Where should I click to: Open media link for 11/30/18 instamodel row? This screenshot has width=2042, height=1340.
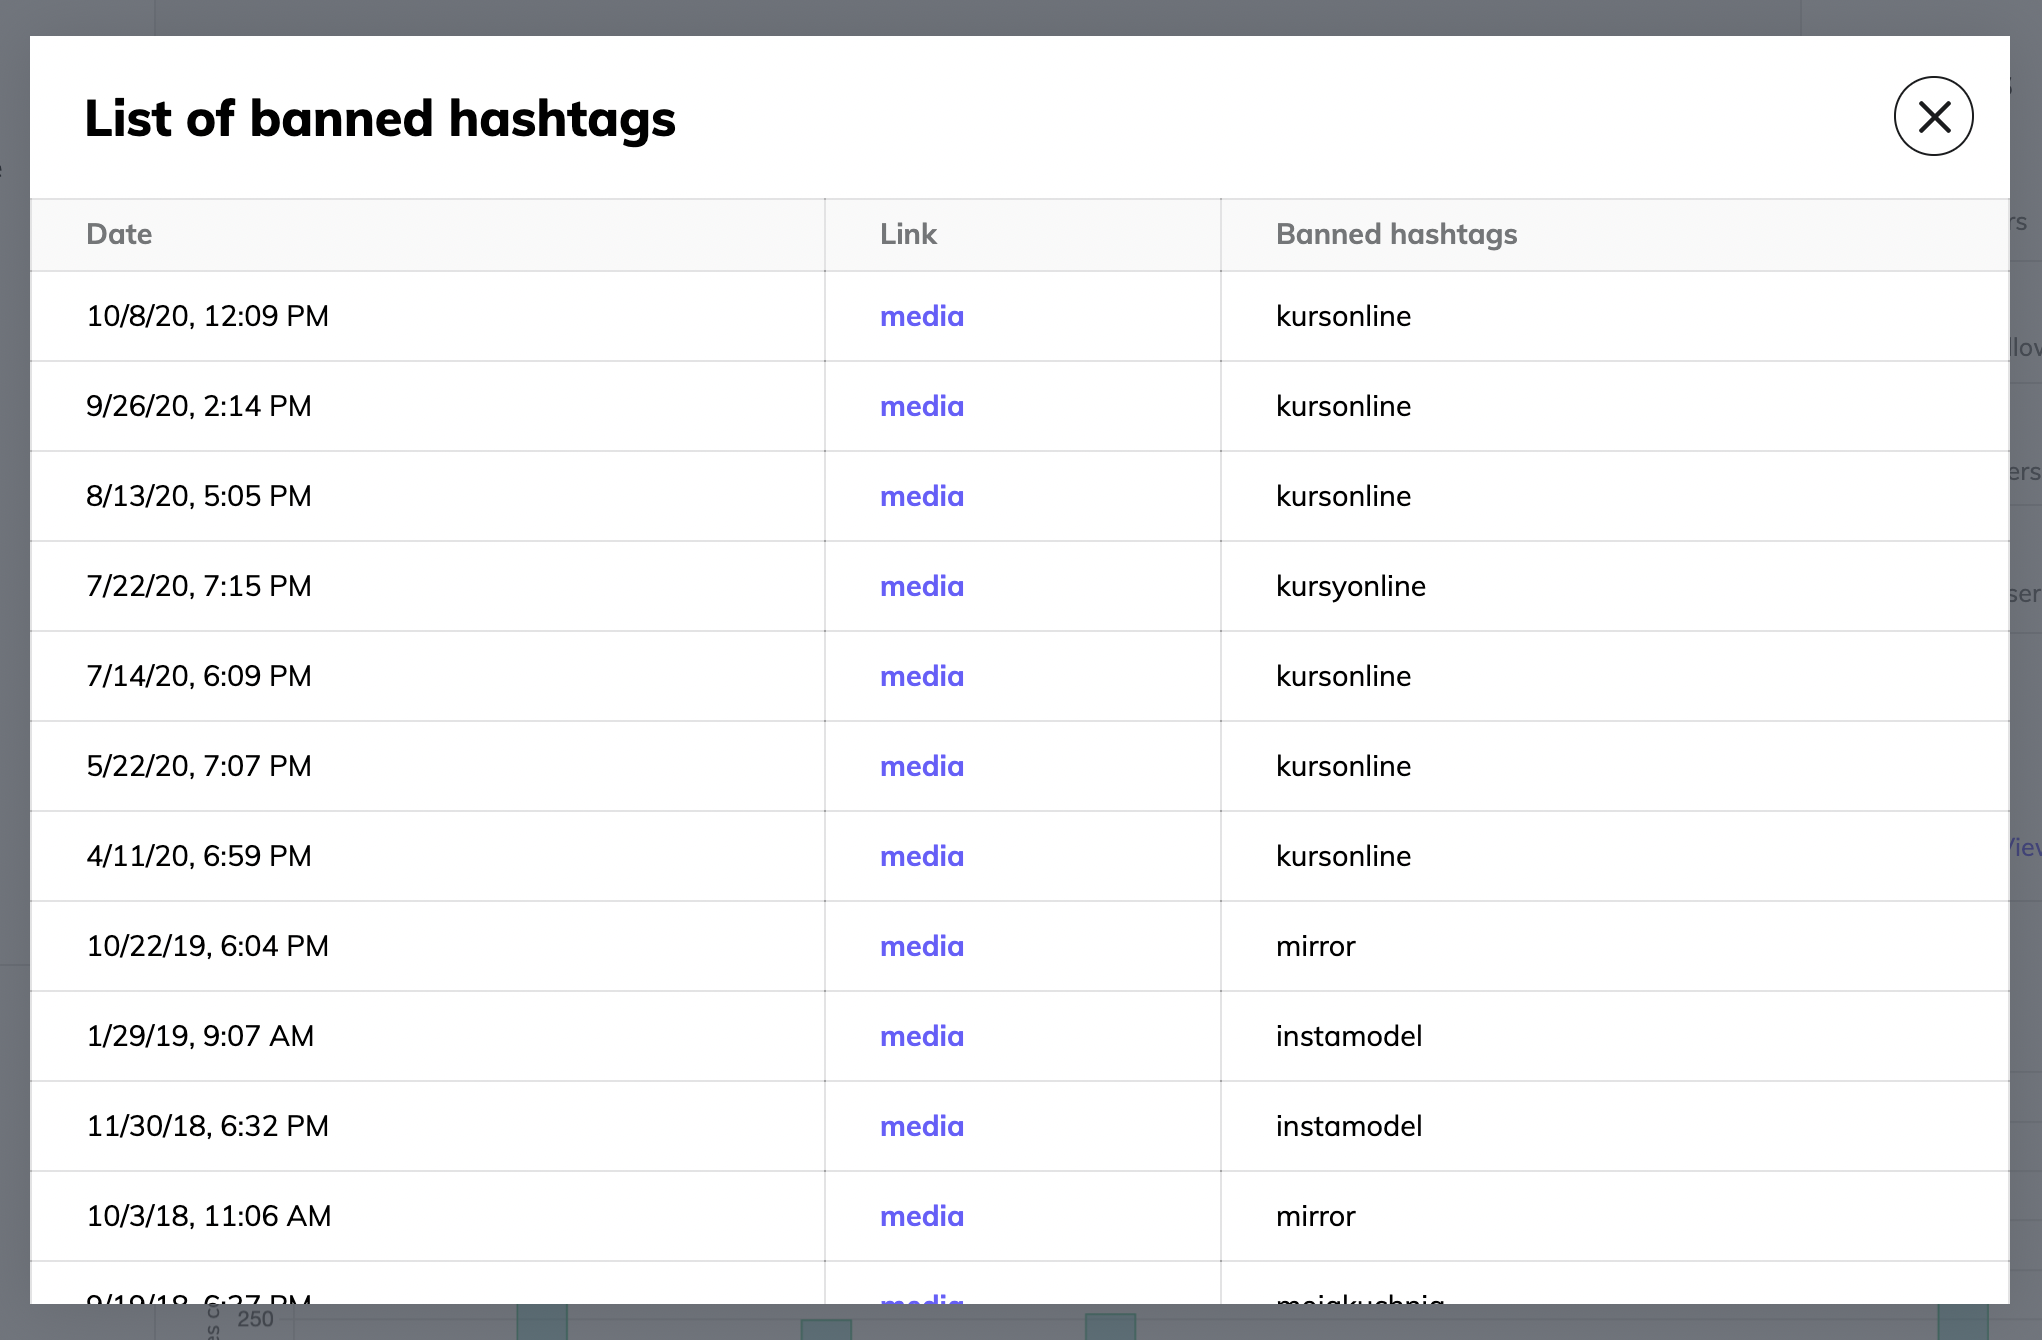coord(921,1126)
